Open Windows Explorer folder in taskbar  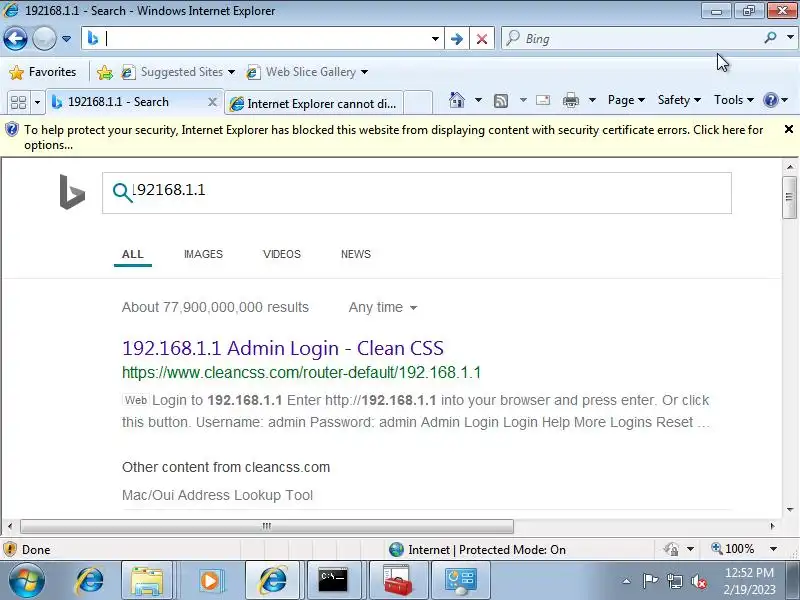click(146, 581)
